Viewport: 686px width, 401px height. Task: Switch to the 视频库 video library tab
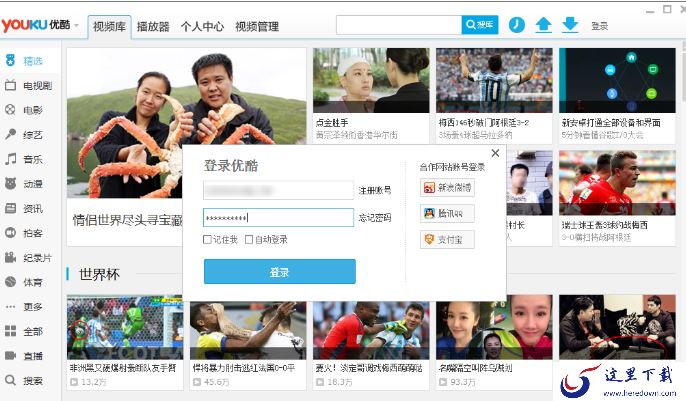click(x=109, y=27)
